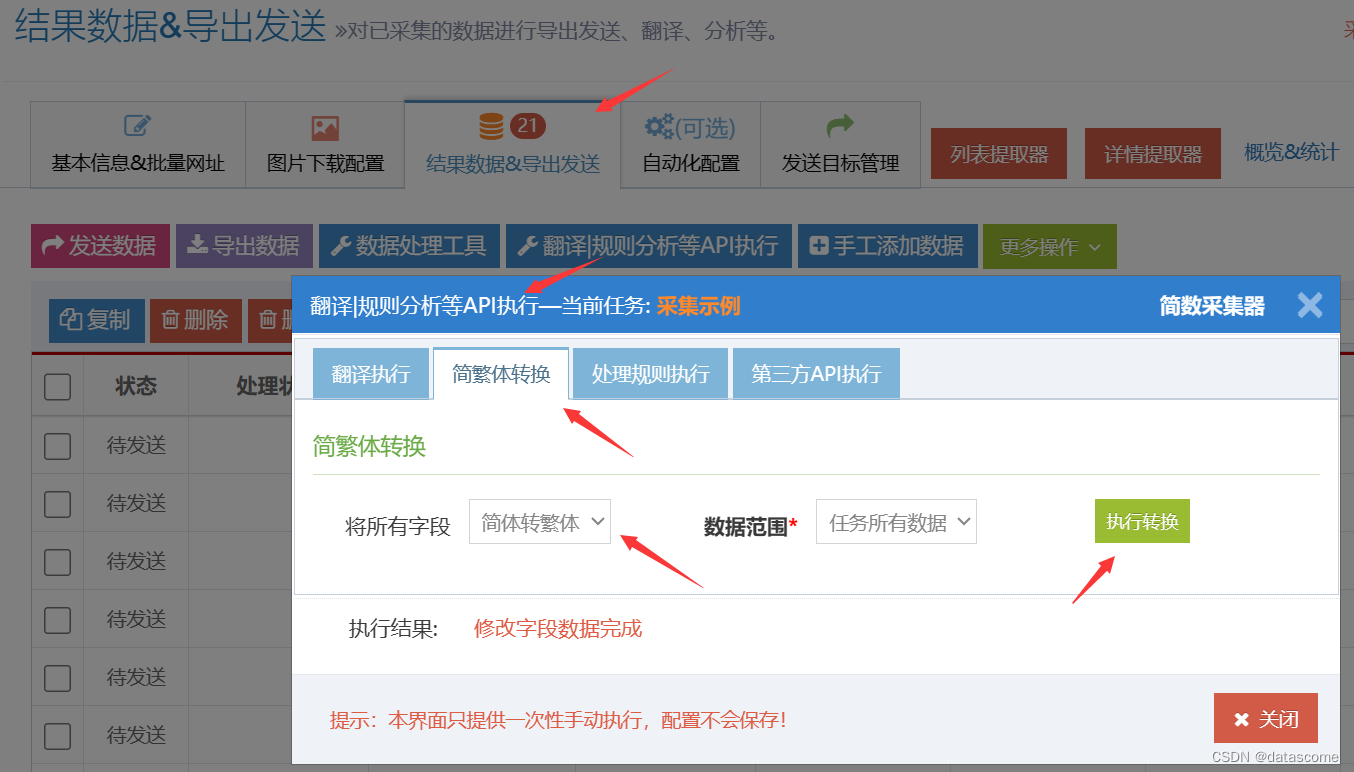1354x772 pixels.
Task: Click the 导出数据 button
Action: [x=244, y=246]
